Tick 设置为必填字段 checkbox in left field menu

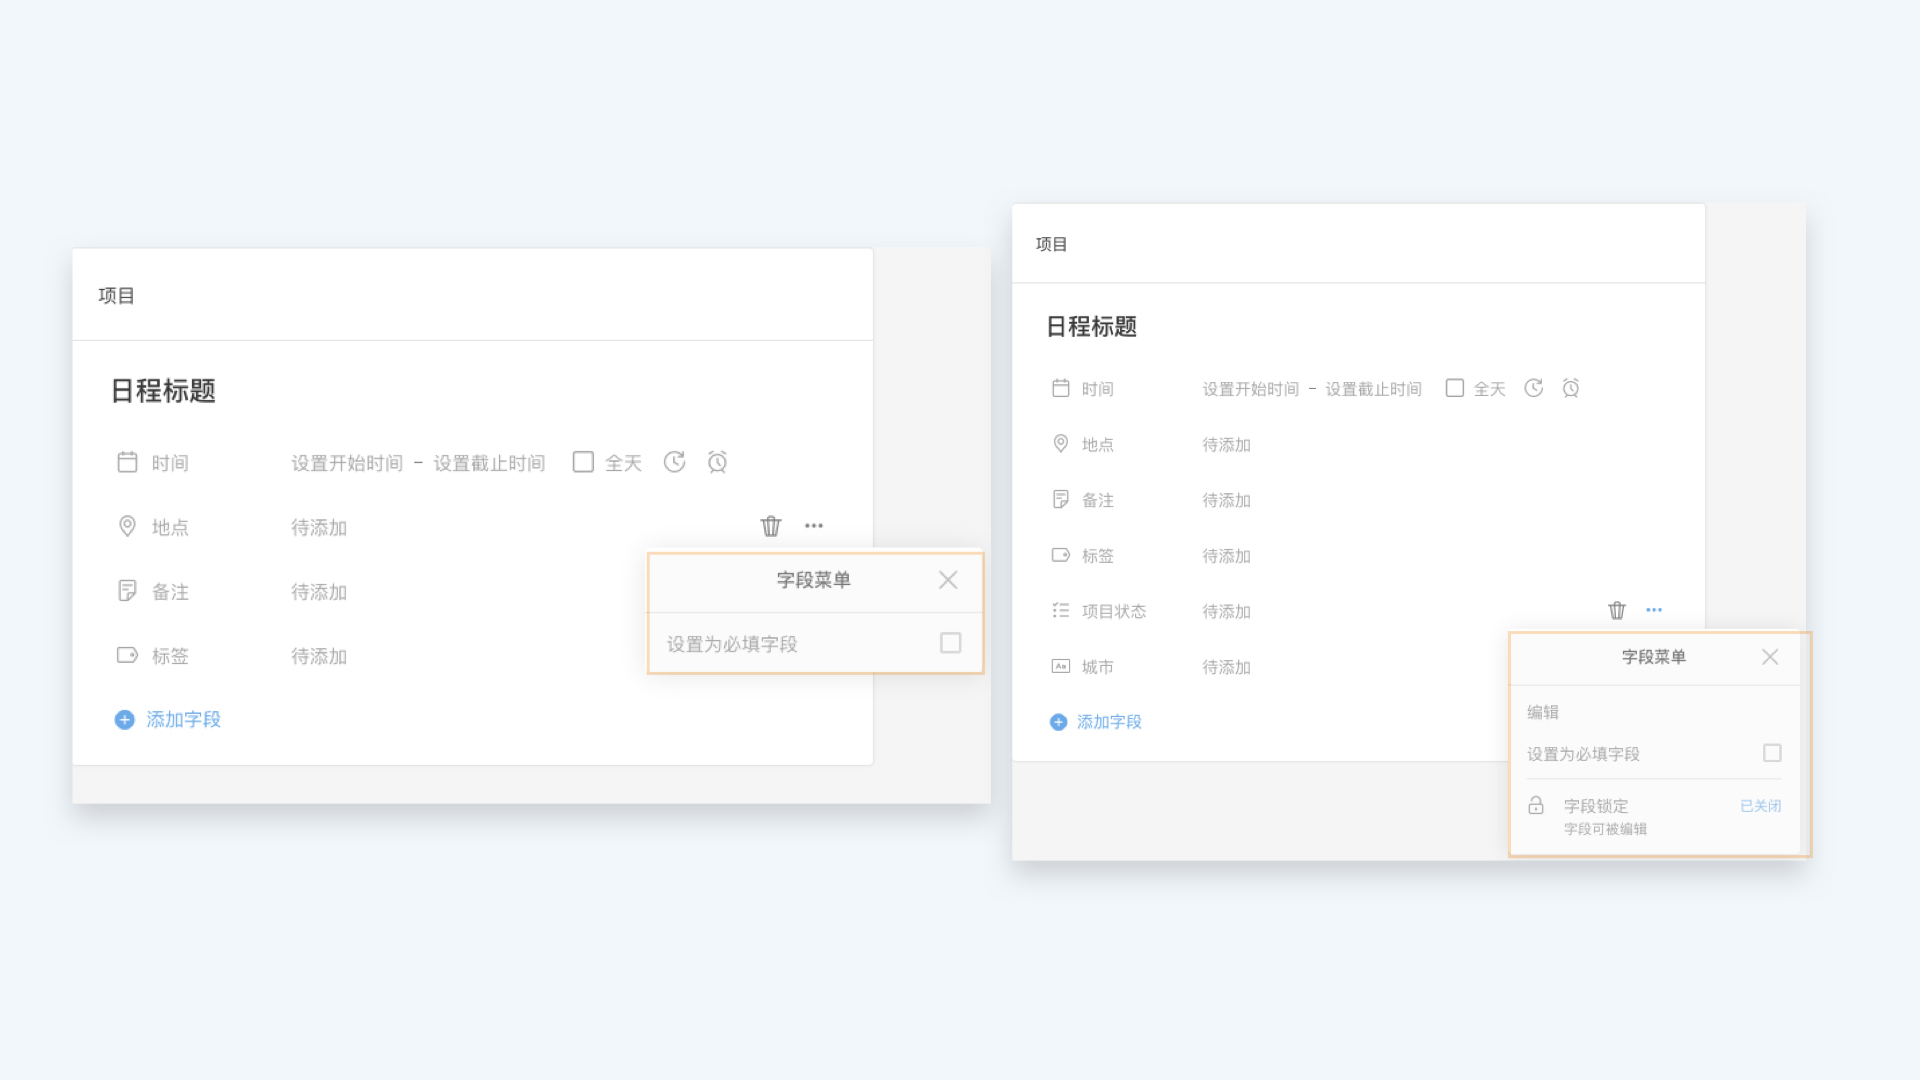tap(950, 643)
